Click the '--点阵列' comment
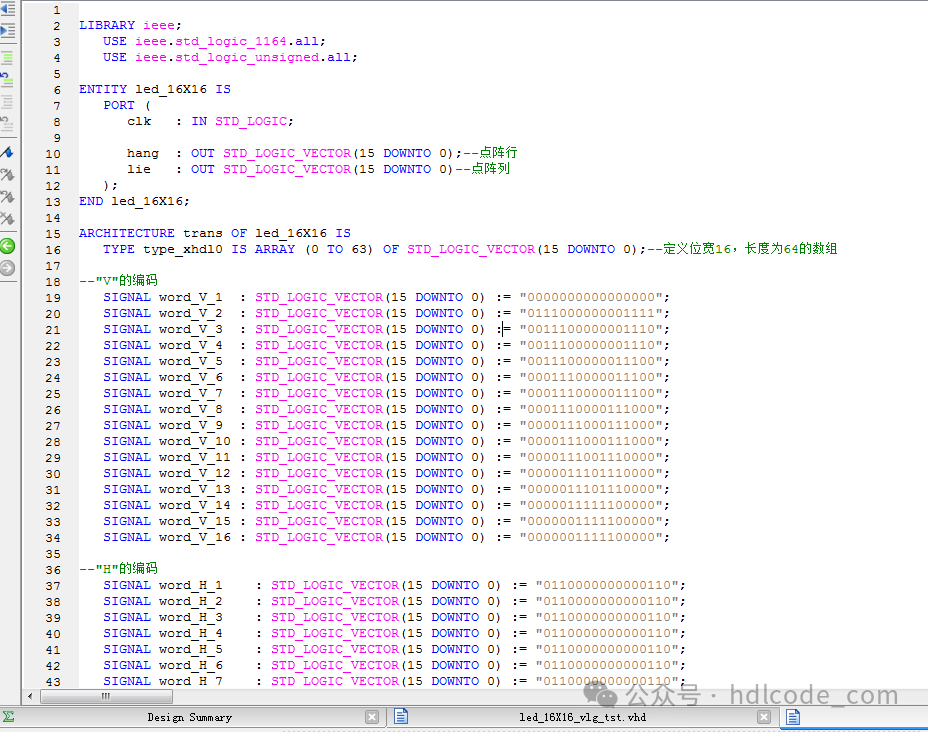This screenshot has height=732, width=928. [x=482, y=169]
